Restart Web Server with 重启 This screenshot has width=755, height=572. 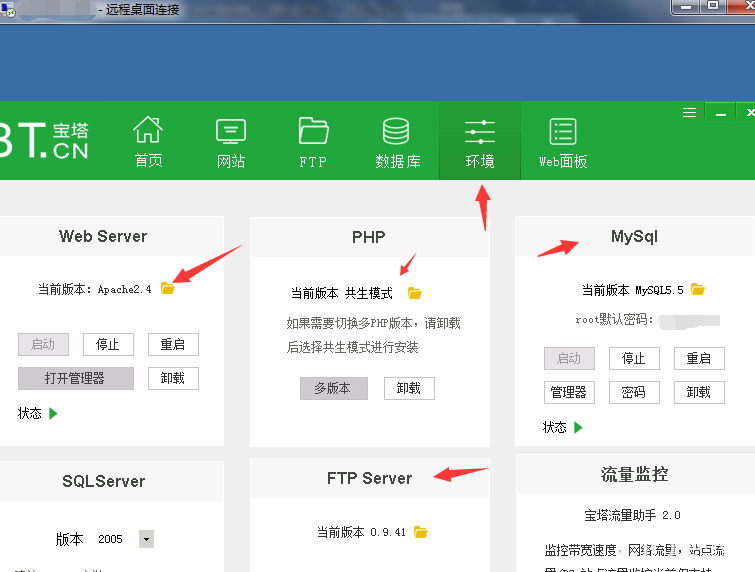(x=173, y=344)
